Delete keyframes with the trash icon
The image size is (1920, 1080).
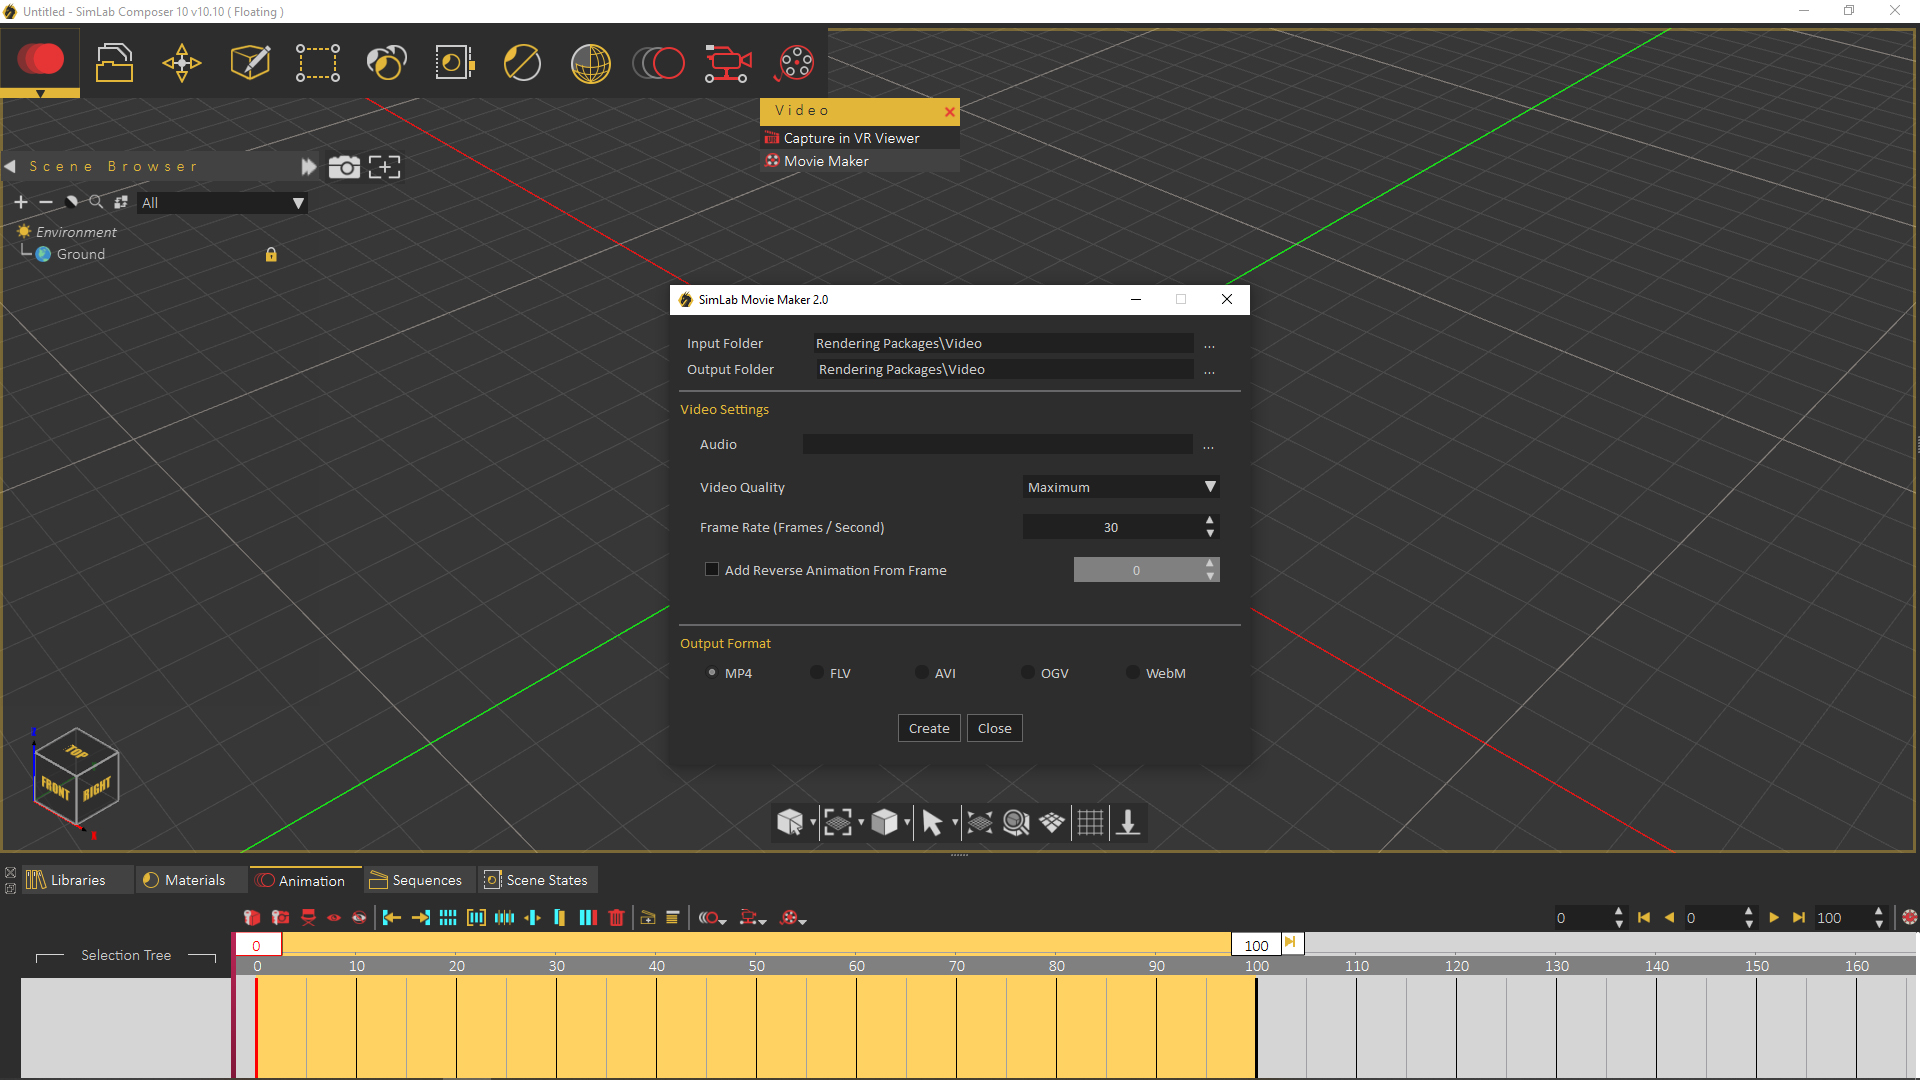617,917
